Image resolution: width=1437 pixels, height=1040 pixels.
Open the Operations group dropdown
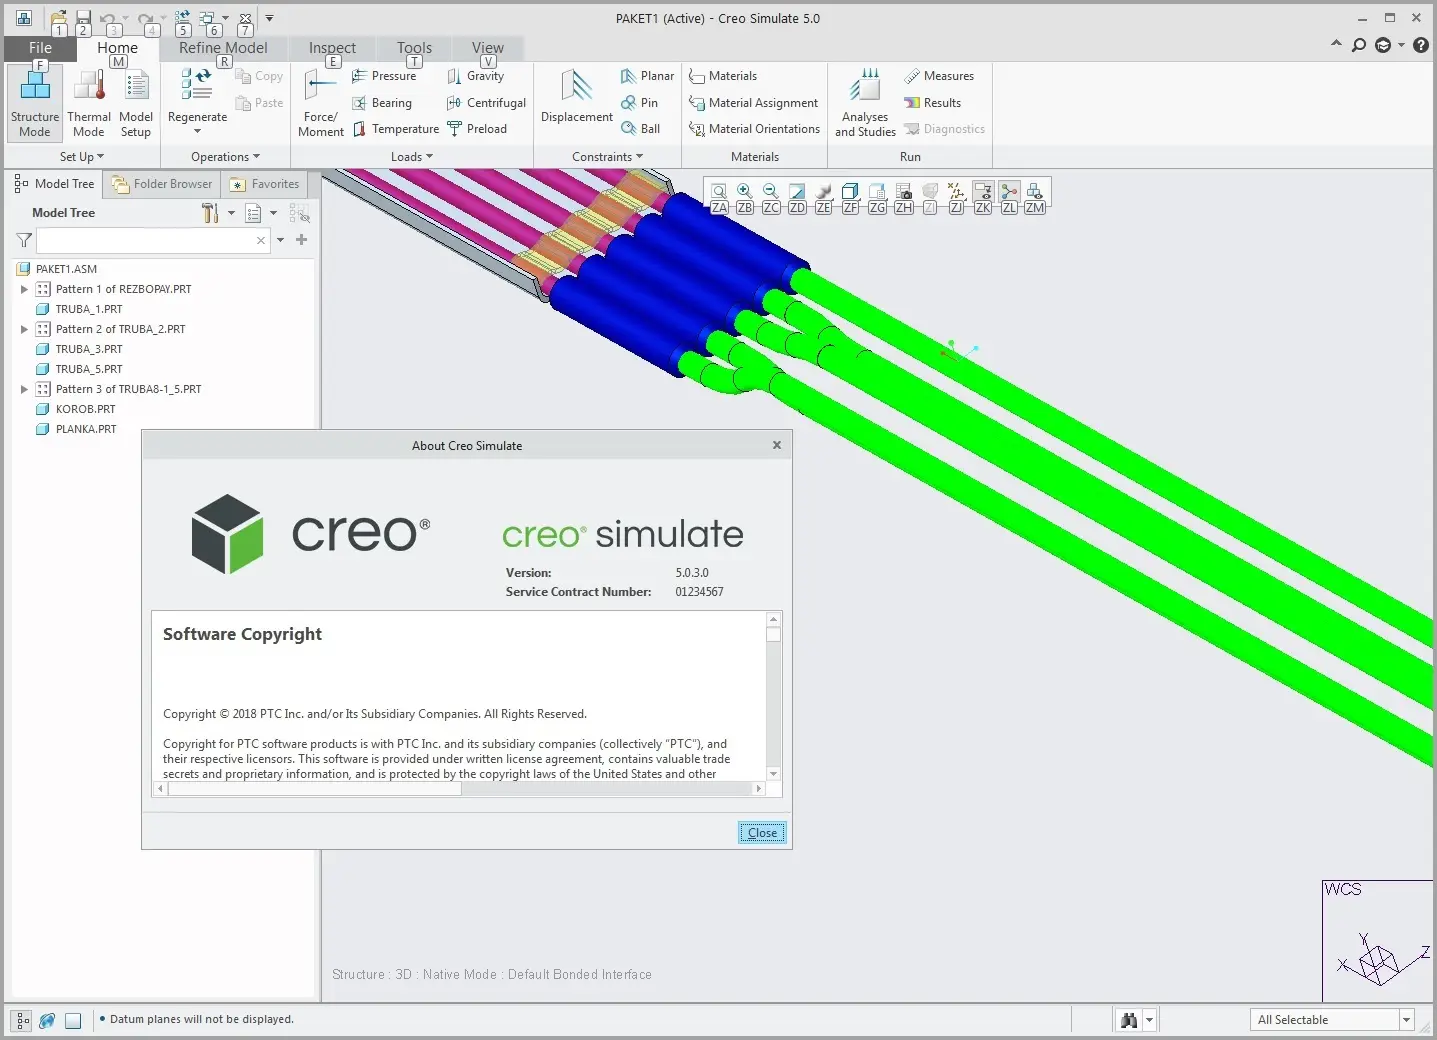click(225, 157)
